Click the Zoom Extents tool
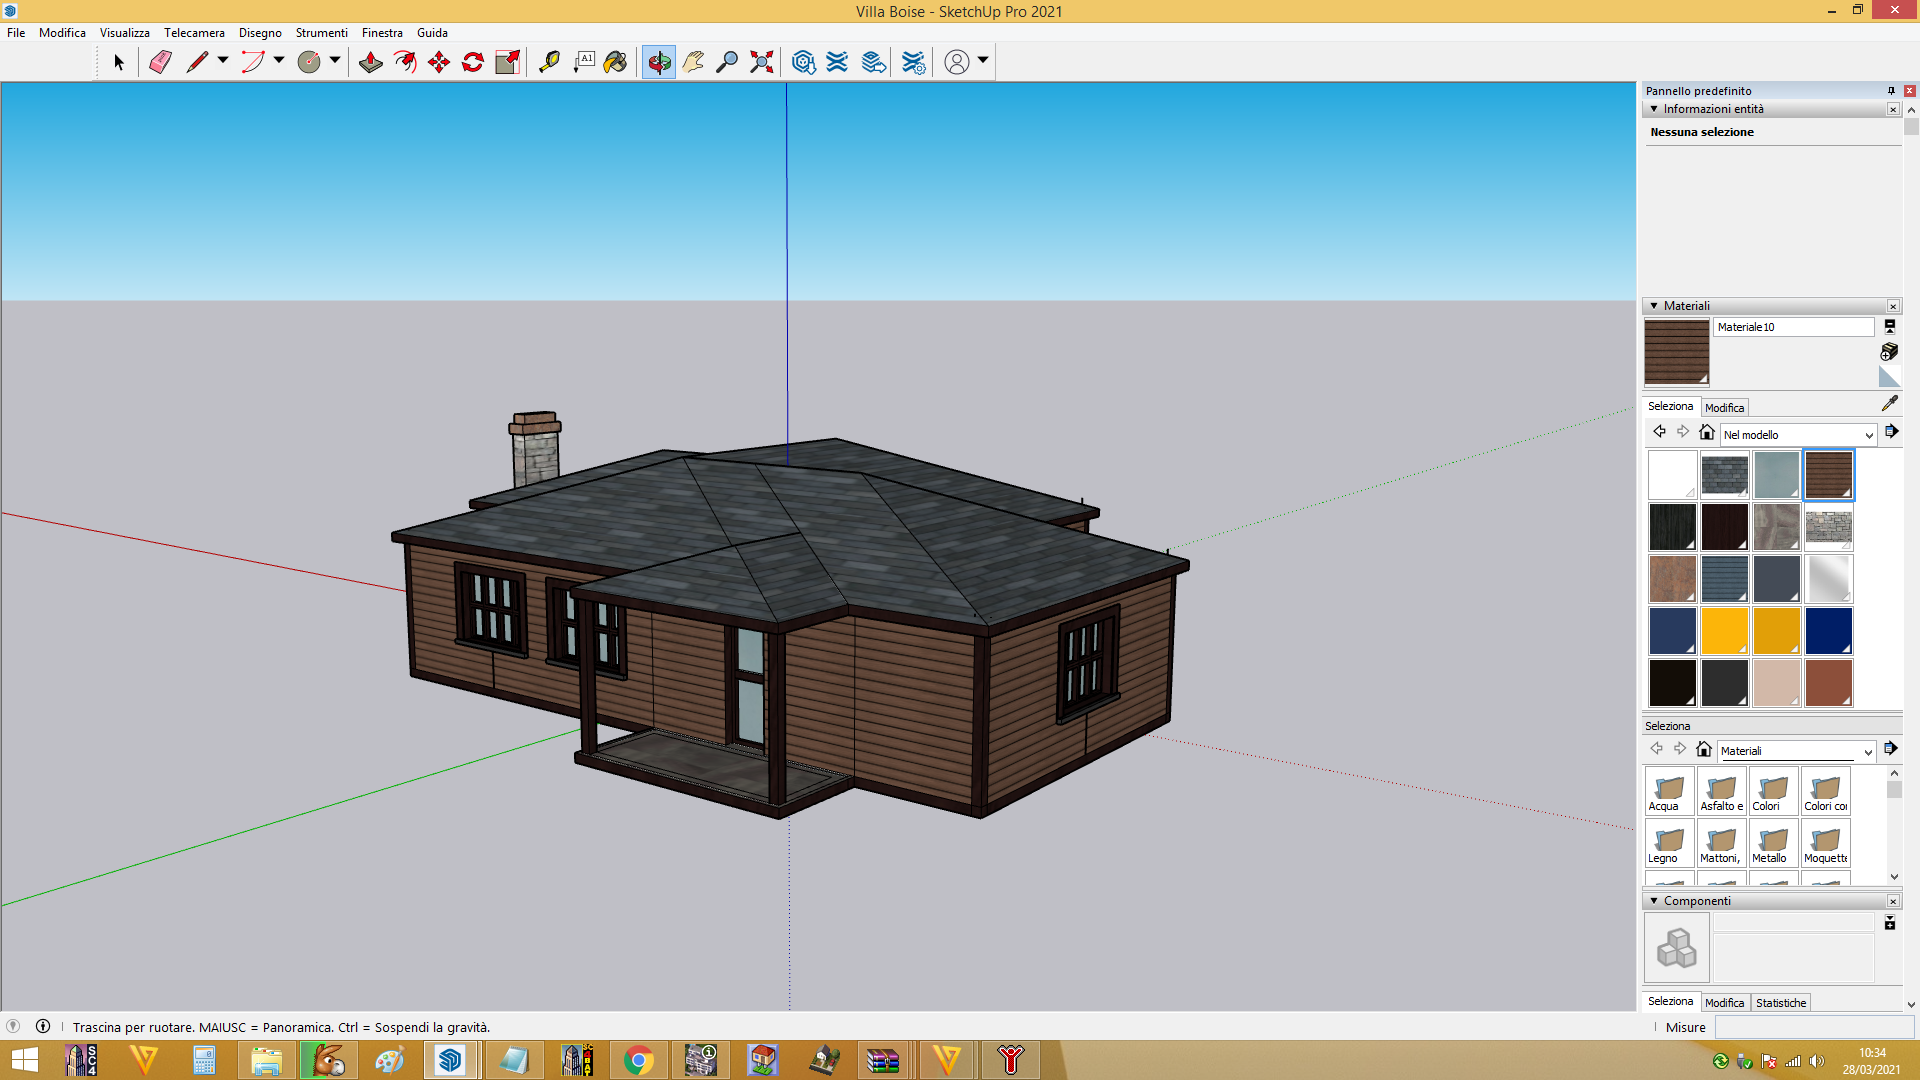Screen dimensions: 1920x1080 coord(762,62)
